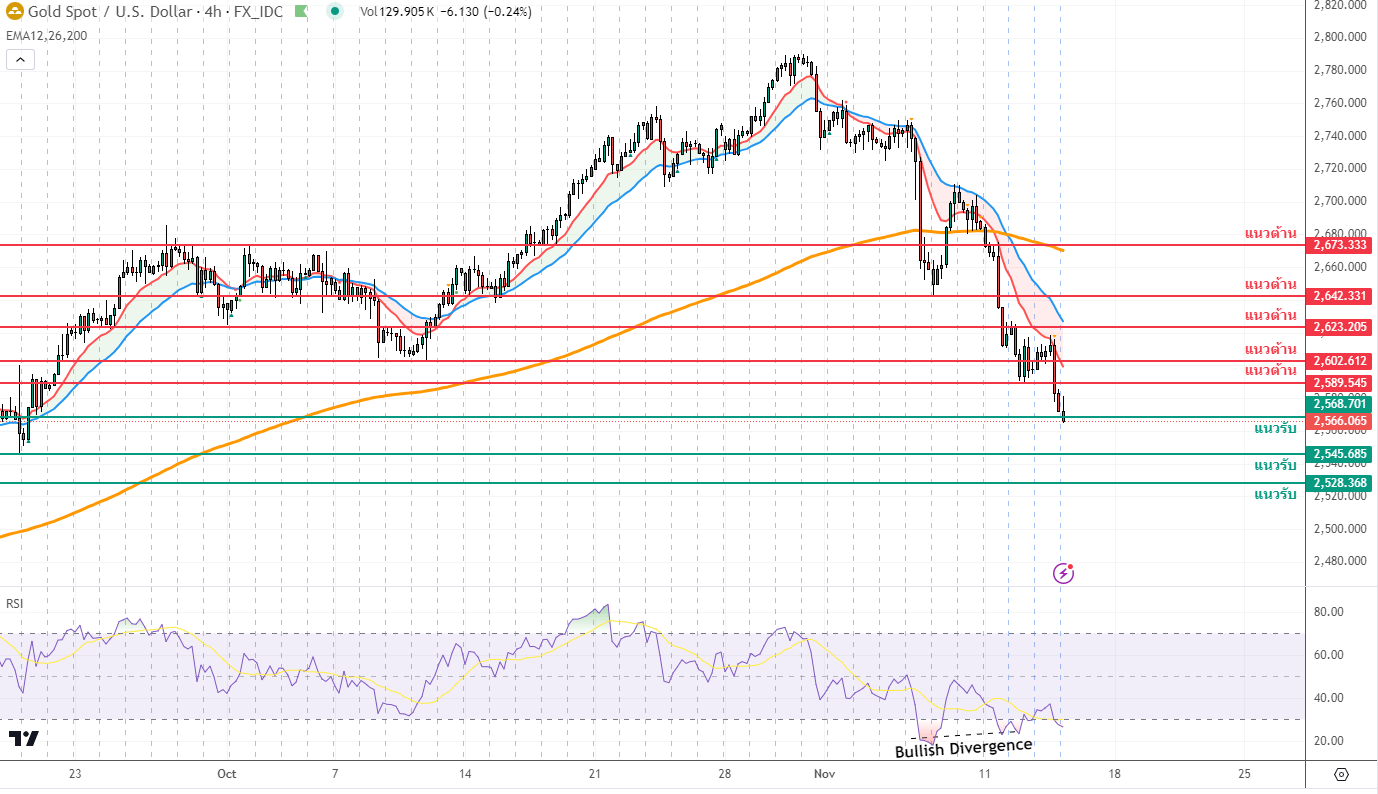This screenshot has height=794, width=1378.
Task: Click the gold bars symbol icon
Action: [13, 12]
